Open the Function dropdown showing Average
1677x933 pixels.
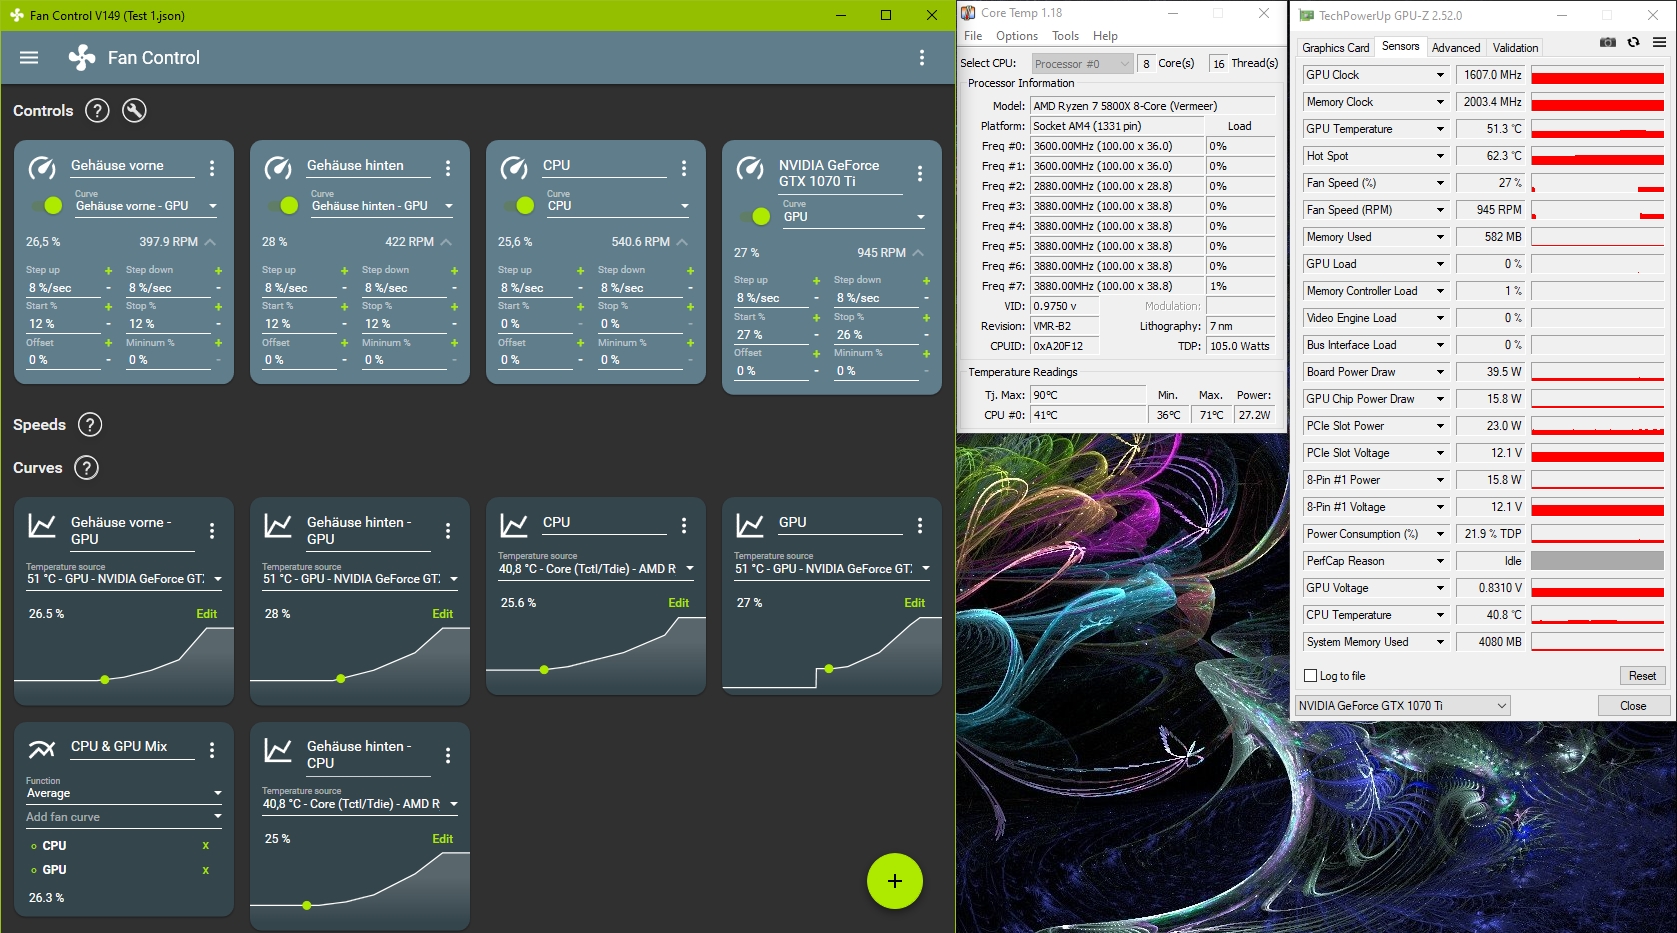click(x=124, y=793)
